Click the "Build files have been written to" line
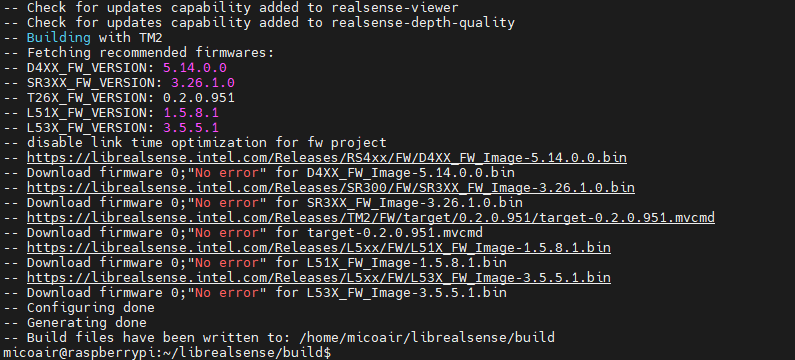The height and width of the screenshot is (360, 795). 278,338
